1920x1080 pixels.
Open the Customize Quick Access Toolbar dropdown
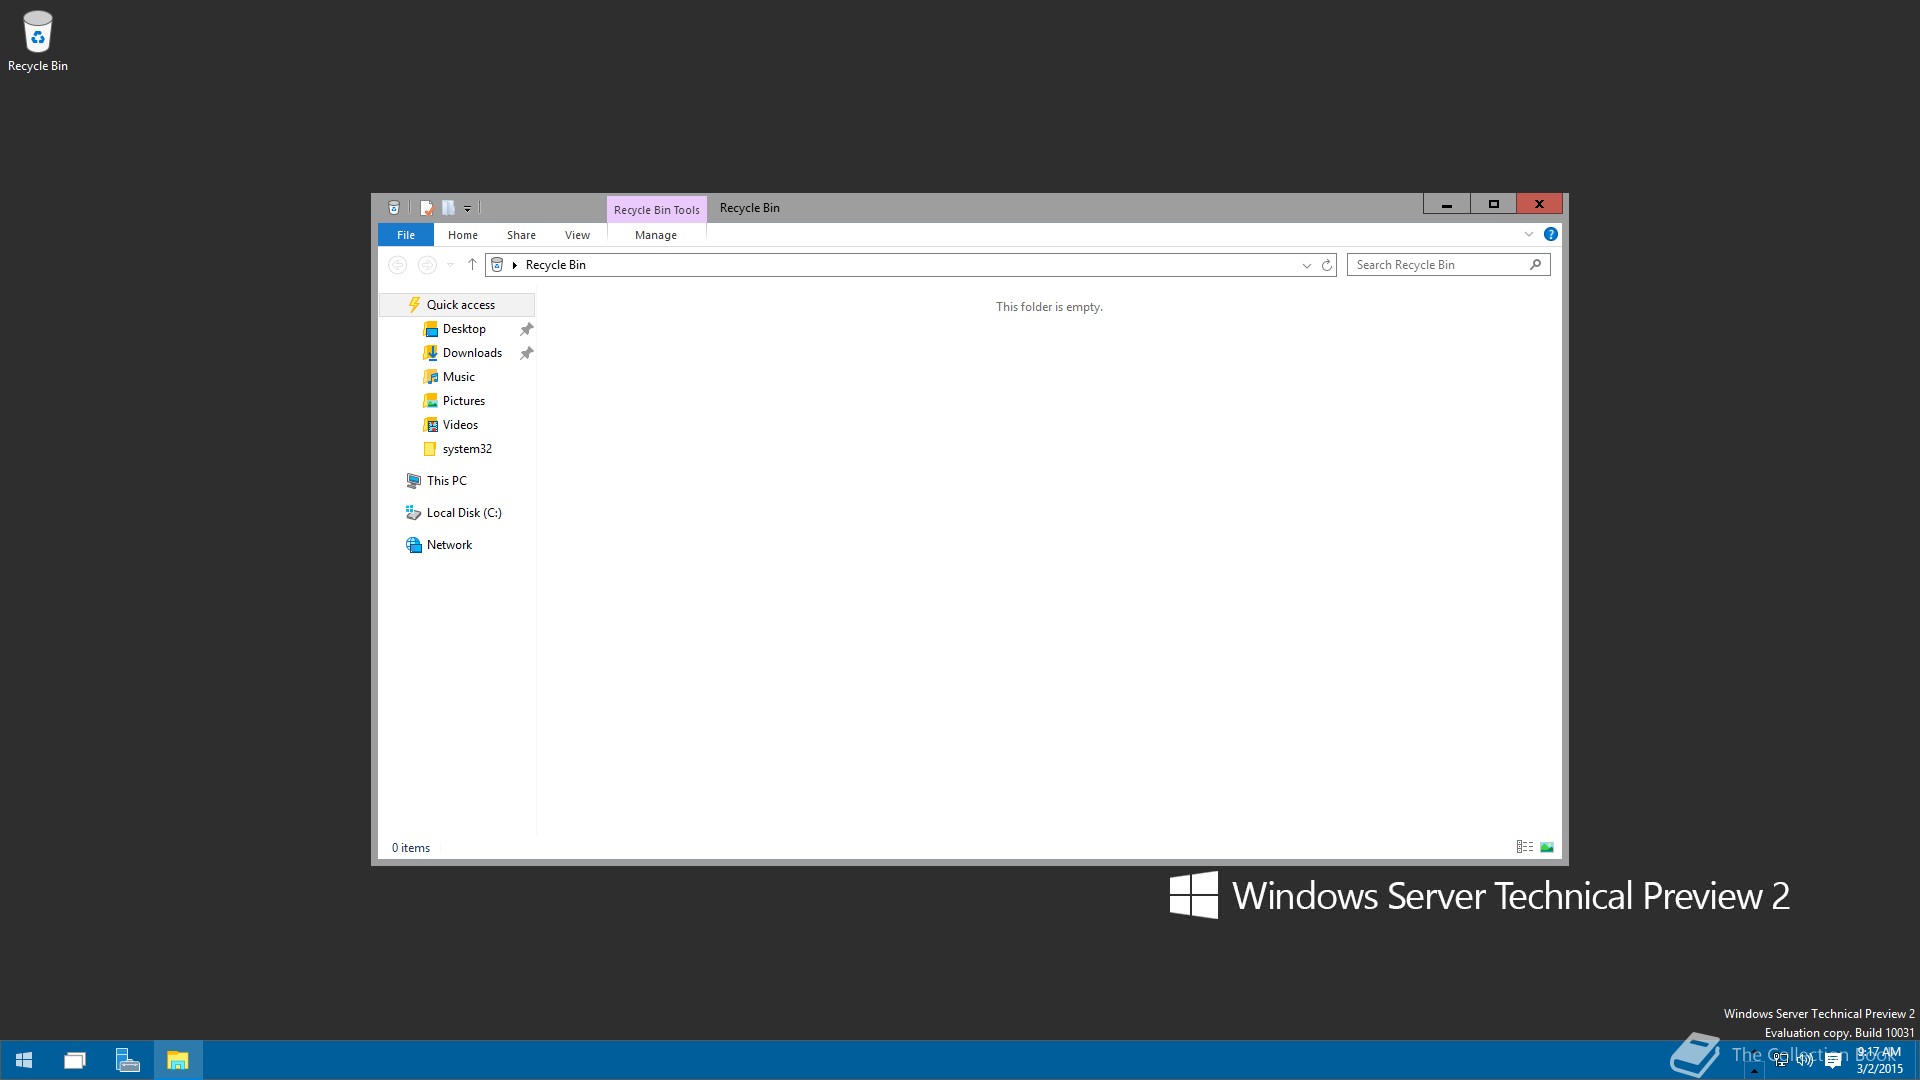[x=467, y=209]
